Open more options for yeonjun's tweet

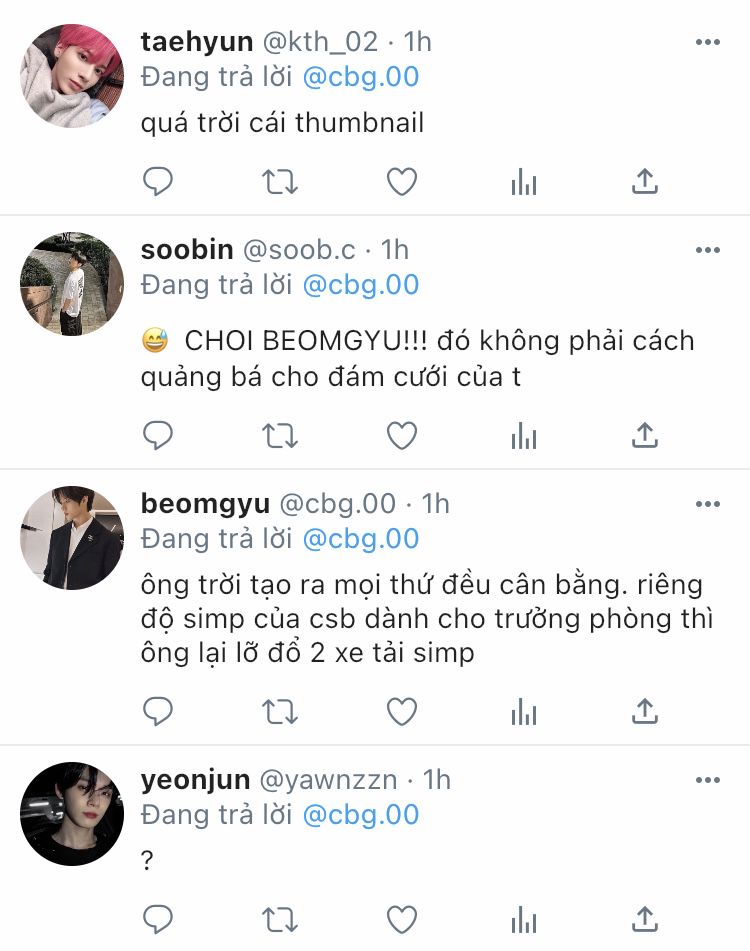click(708, 780)
